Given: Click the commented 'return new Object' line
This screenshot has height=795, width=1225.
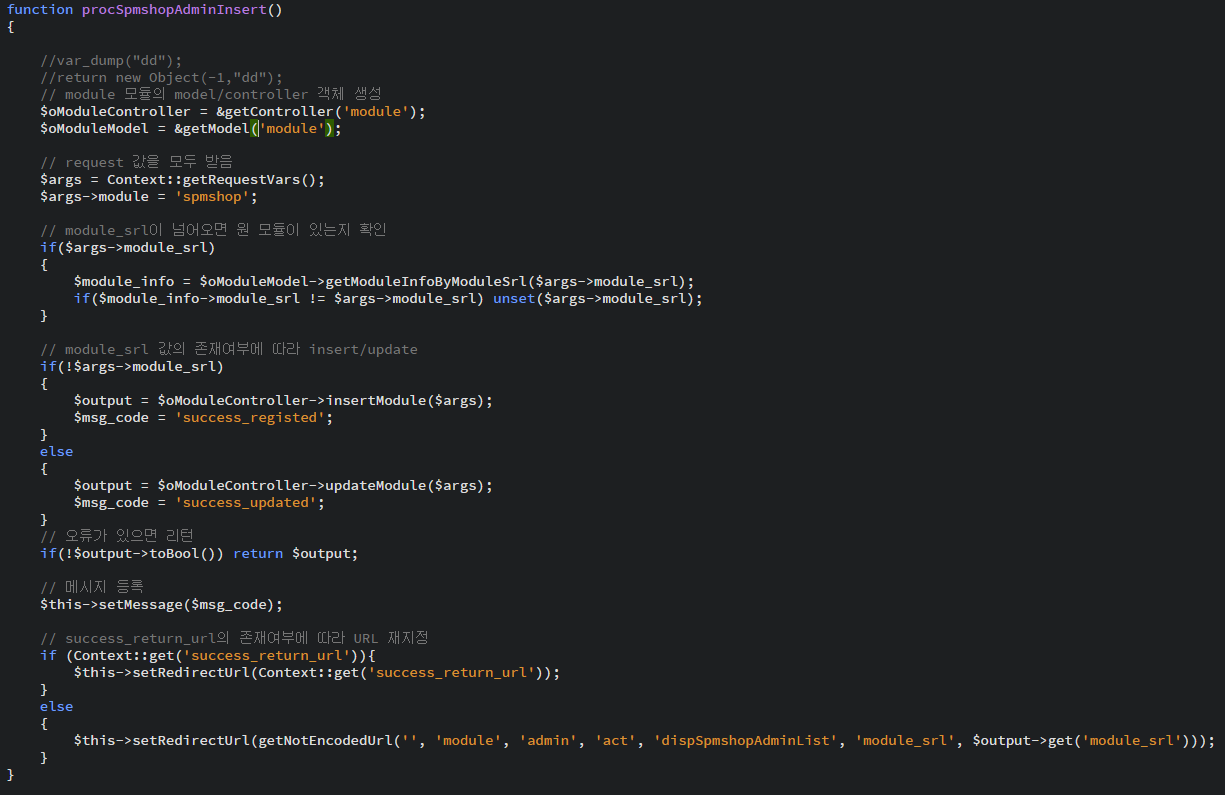Looking at the screenshot, I should (x=162, y=77).
